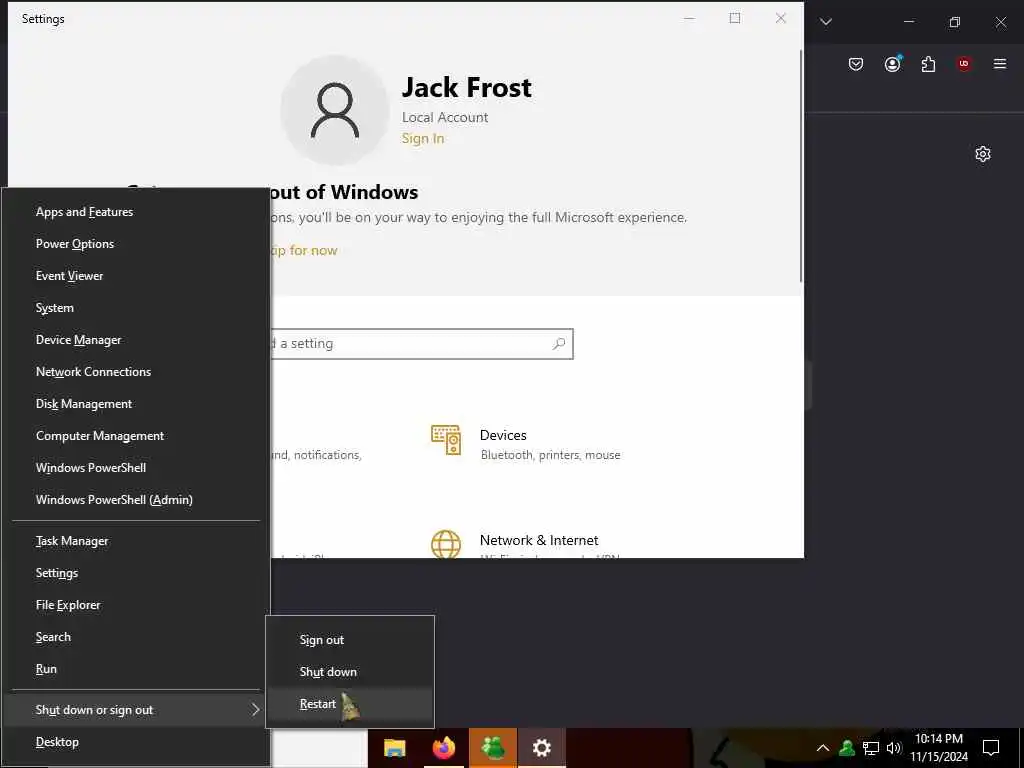Open the Firefox account icon

point(893,63)
